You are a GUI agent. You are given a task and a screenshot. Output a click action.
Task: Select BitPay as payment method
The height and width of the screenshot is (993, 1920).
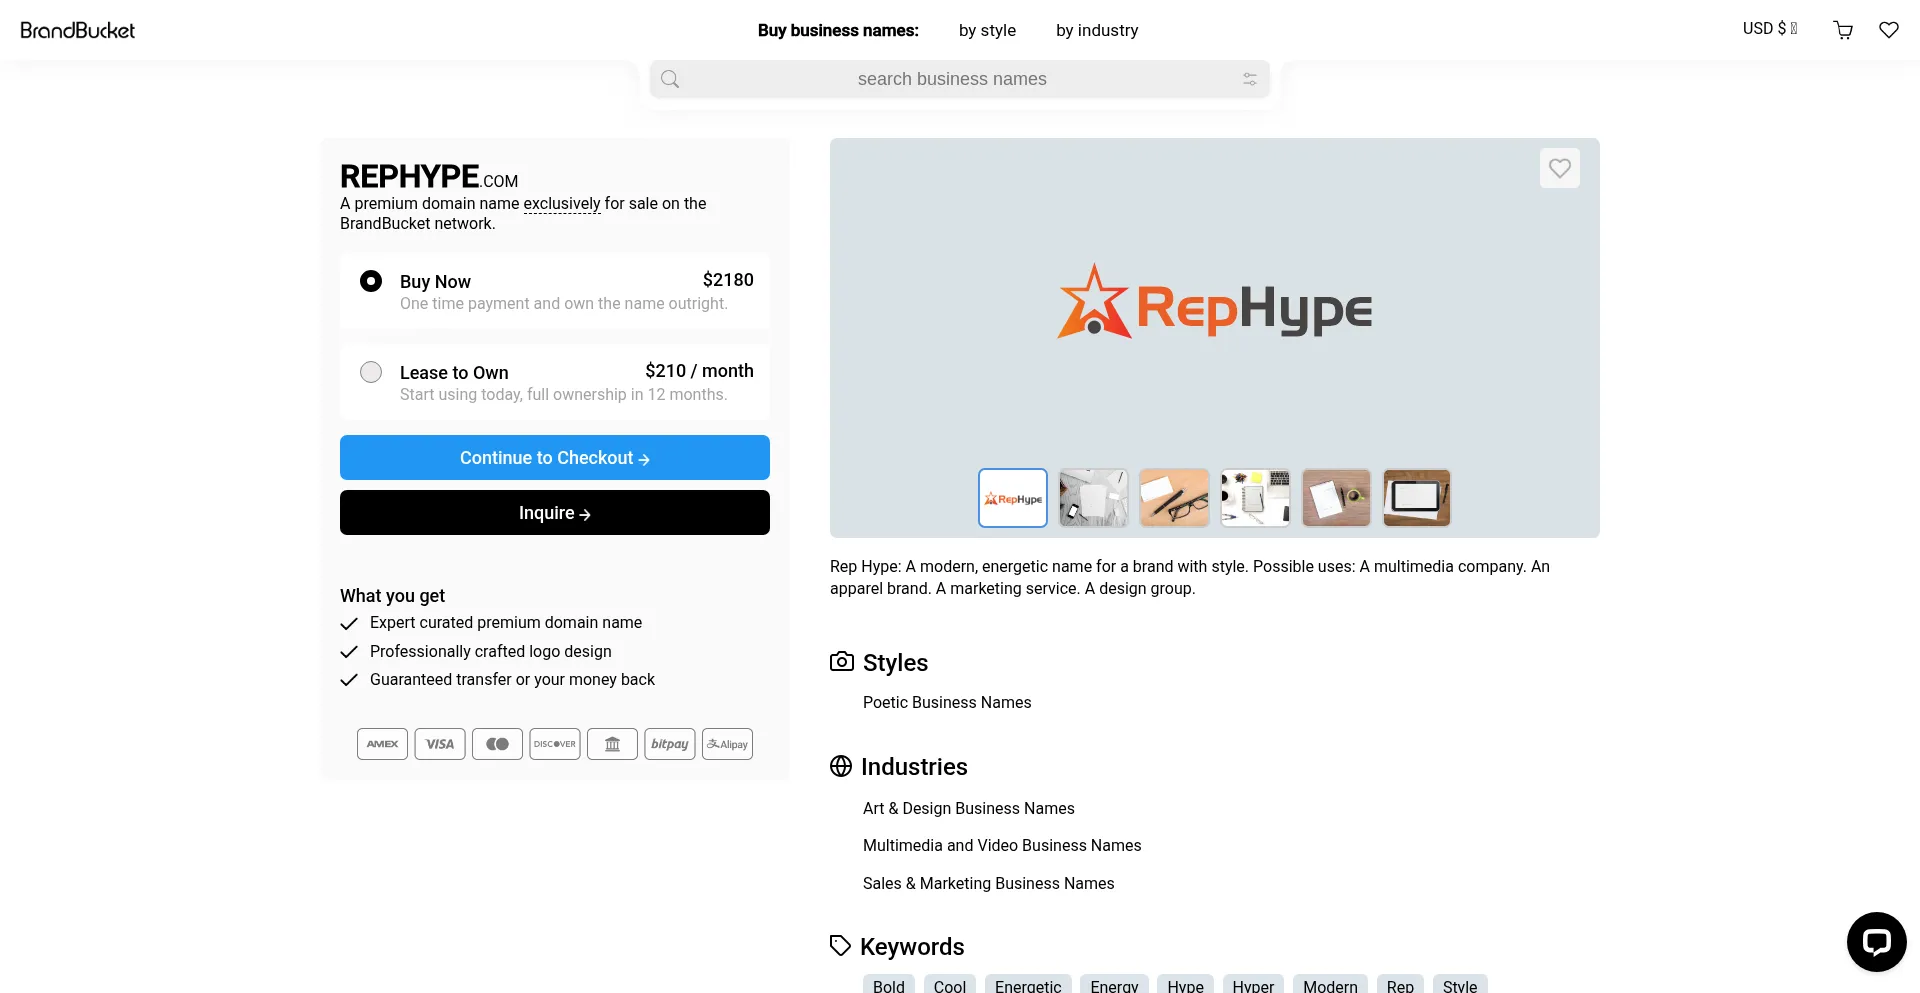tap(669, 743)
